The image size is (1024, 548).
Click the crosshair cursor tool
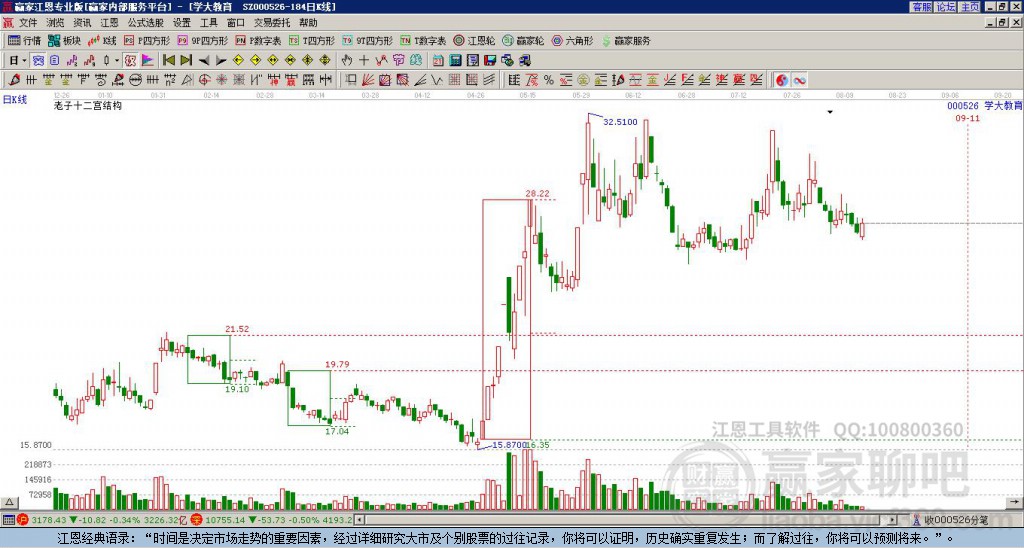(364, 61)
